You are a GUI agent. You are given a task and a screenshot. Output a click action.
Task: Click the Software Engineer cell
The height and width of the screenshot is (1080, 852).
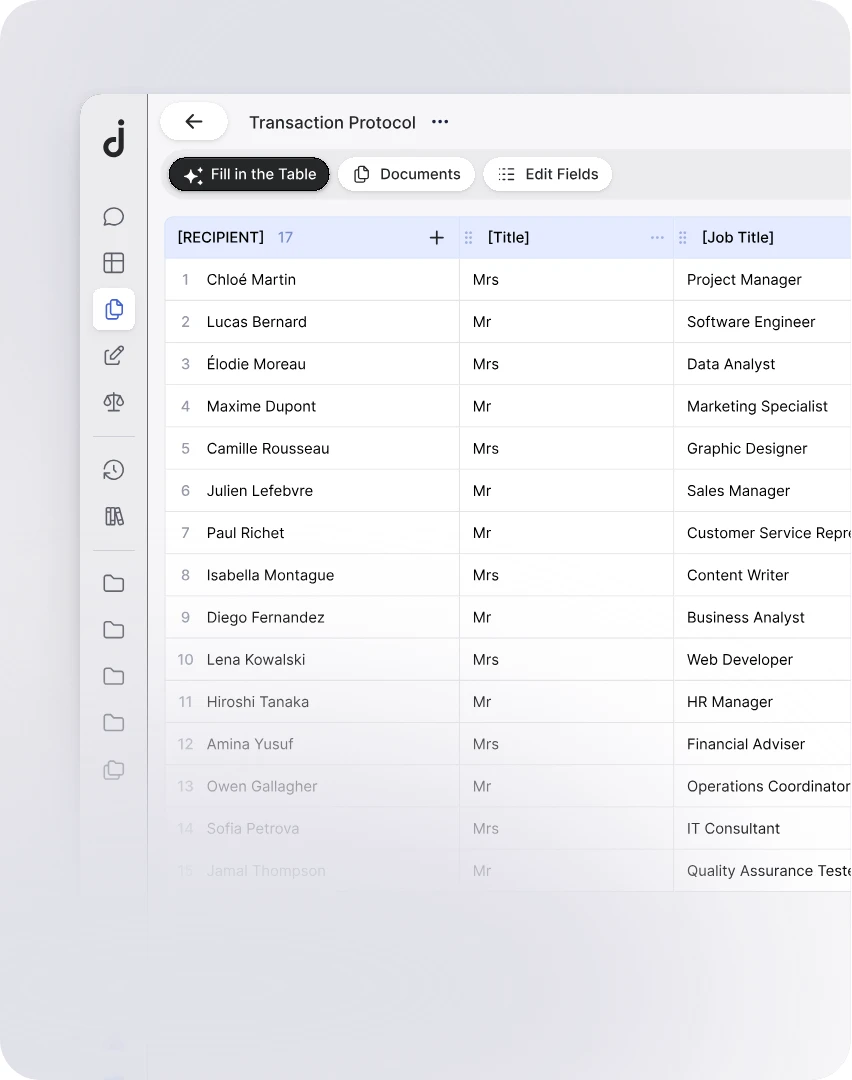[x=762, y=322]
